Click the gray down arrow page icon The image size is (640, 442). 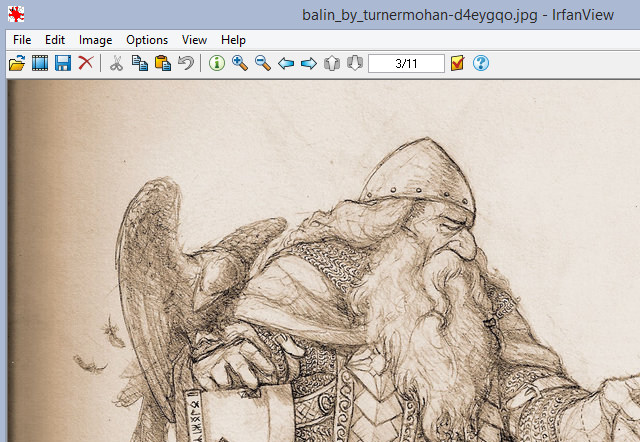click(x=355, y=63)
